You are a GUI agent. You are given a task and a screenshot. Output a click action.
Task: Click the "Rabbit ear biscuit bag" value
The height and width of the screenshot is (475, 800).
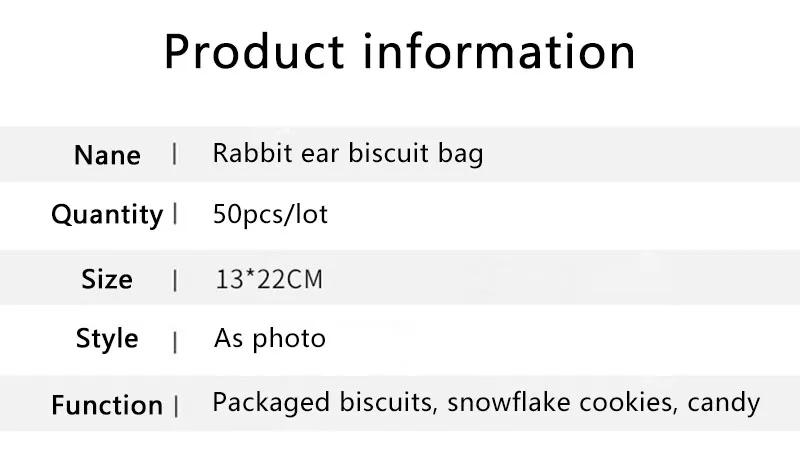click(x=348, y=154)
